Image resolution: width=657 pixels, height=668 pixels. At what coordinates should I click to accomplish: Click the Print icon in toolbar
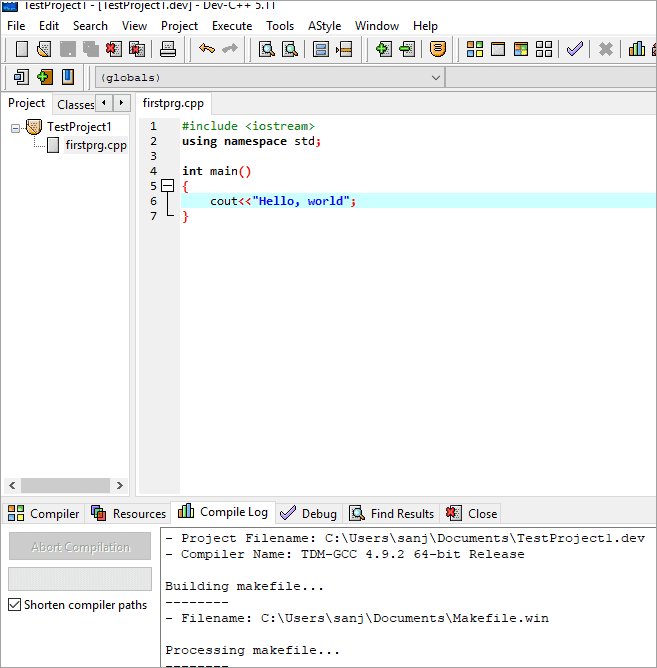coord(168,49)
